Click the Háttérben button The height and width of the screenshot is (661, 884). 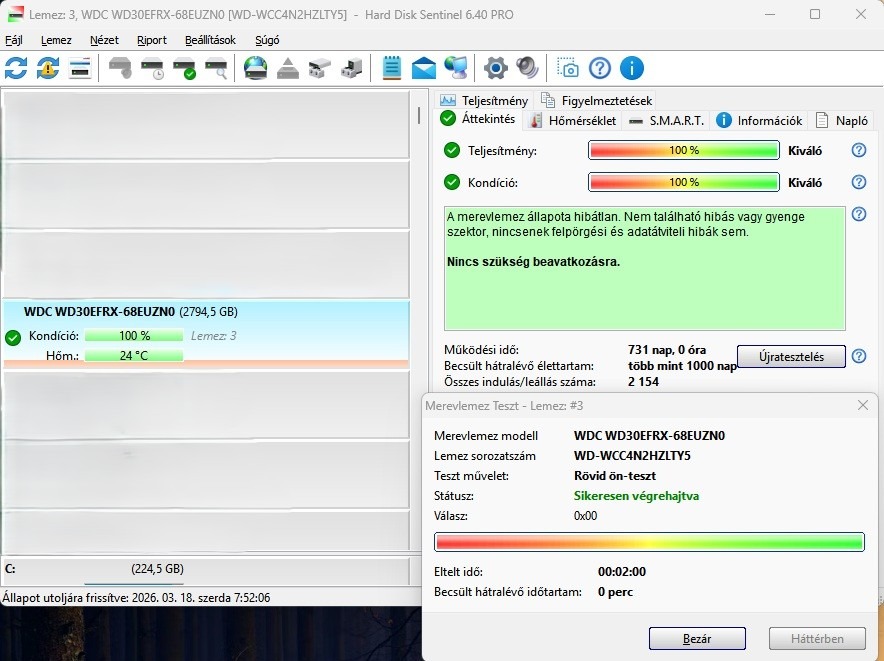pos(817,638)
